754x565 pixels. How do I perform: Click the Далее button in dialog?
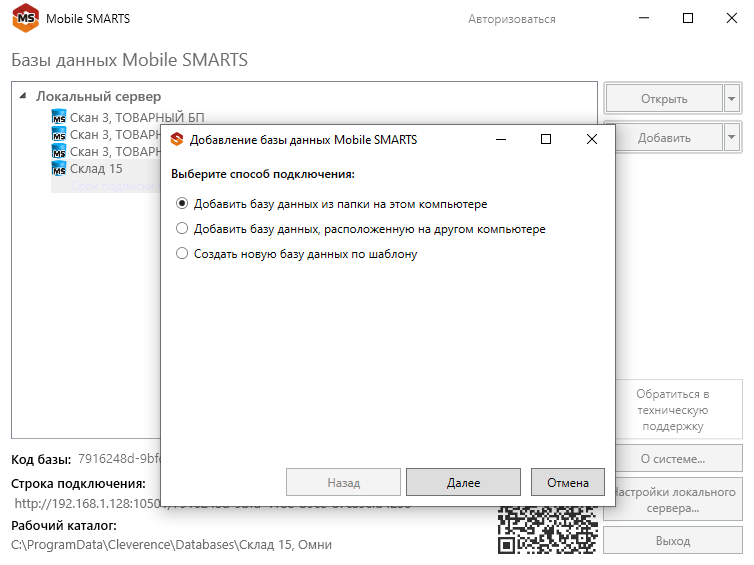click(x=463, y=482)
